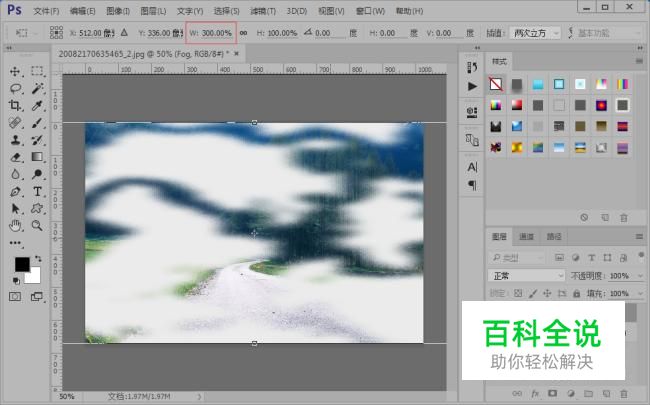Open the layer opacity dropdown arrow

pyautogui.click(x=640, y=276)
